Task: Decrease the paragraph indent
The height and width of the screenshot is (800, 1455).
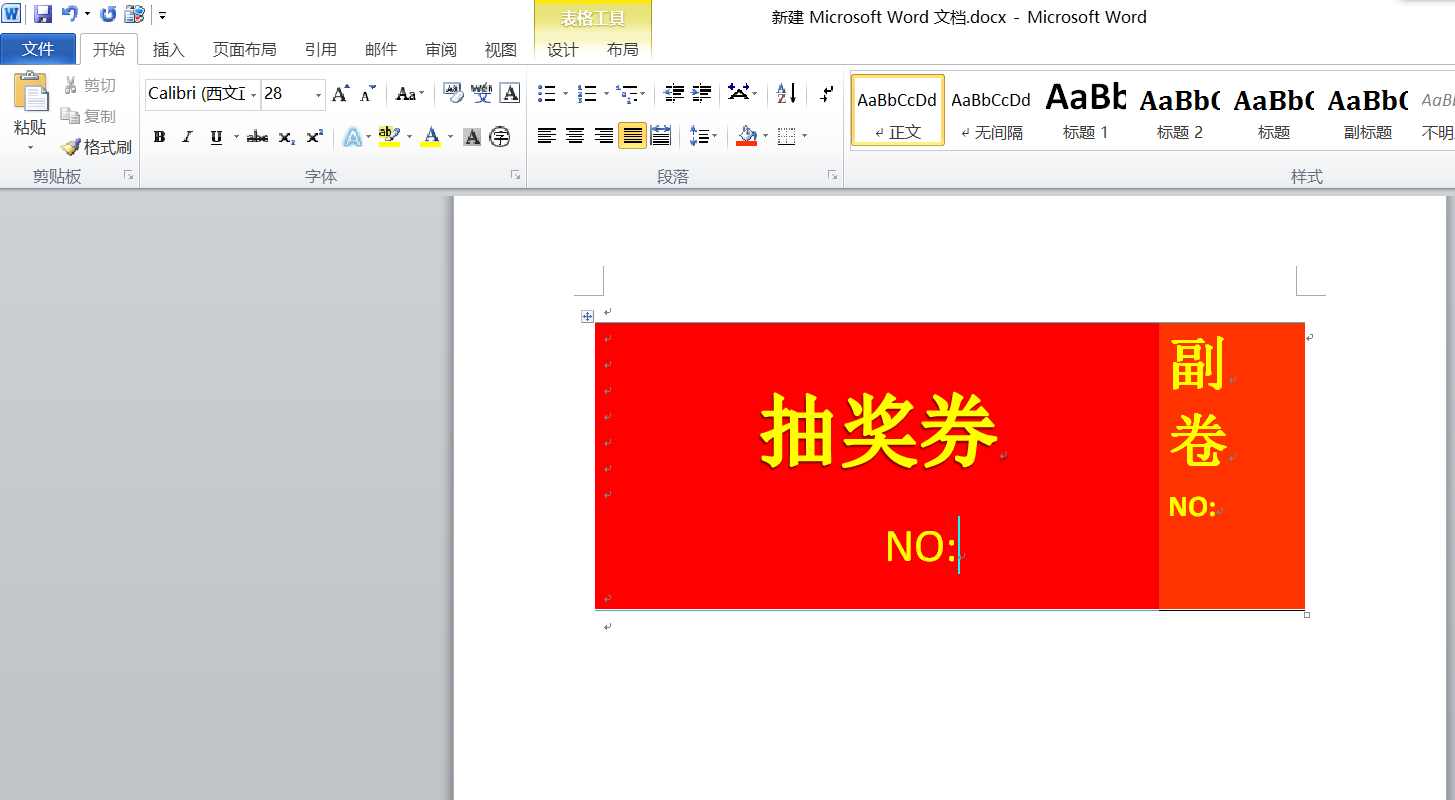Action: [x=674, y=94]
